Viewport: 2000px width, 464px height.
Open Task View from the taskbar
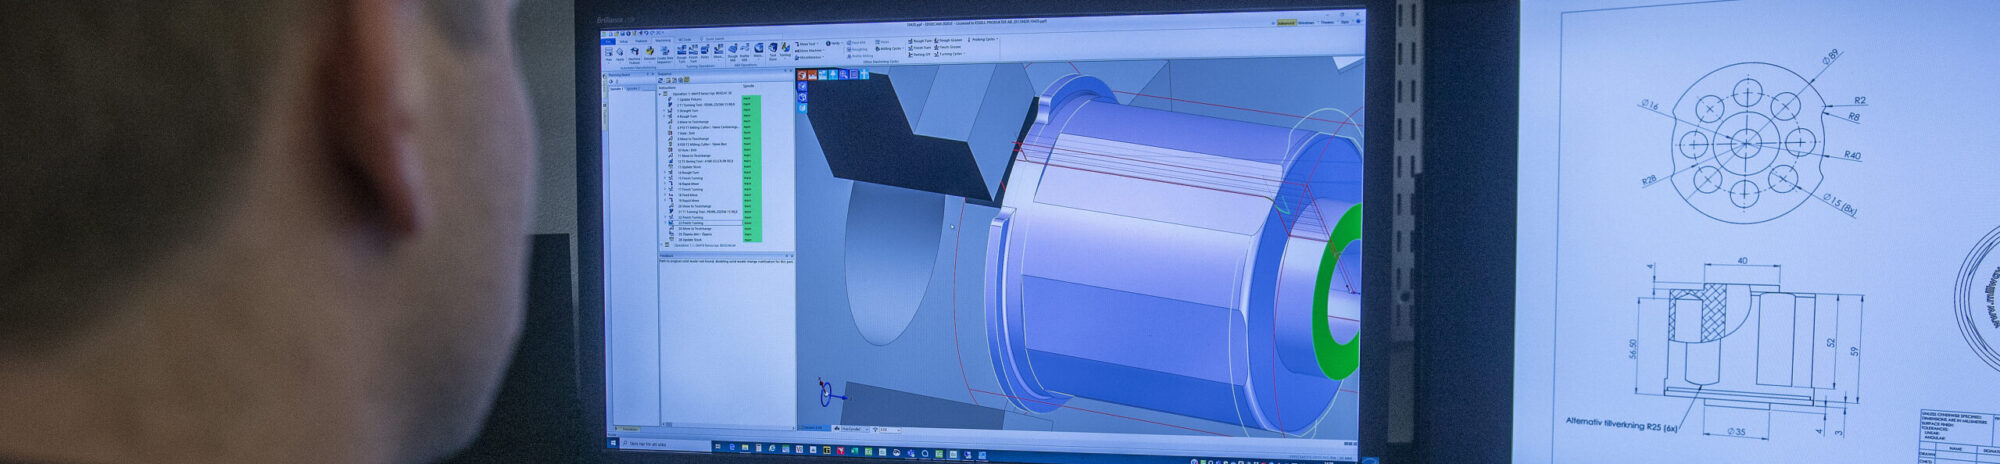[x=718, y=446]
